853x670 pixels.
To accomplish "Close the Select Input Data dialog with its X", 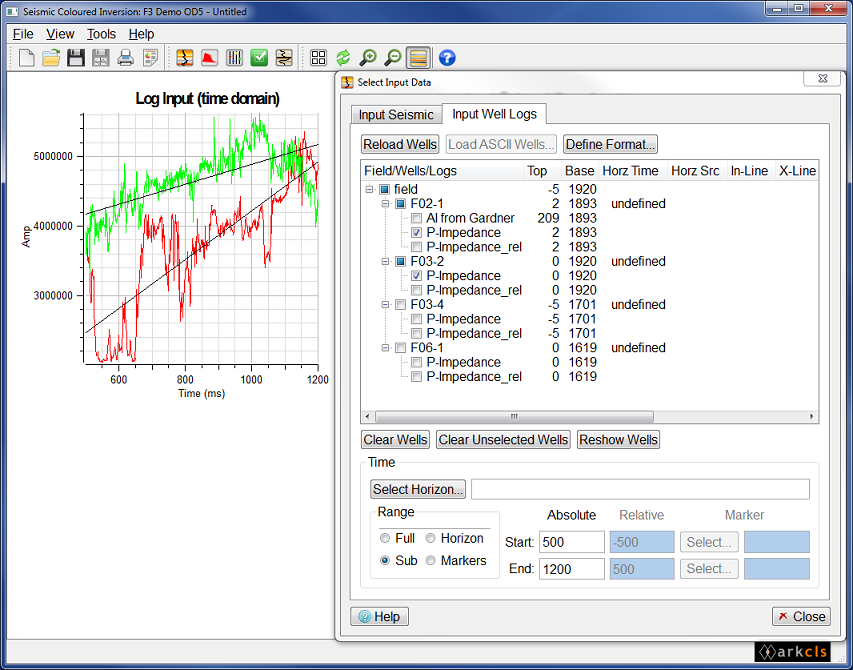I will [x=823, y=78].
